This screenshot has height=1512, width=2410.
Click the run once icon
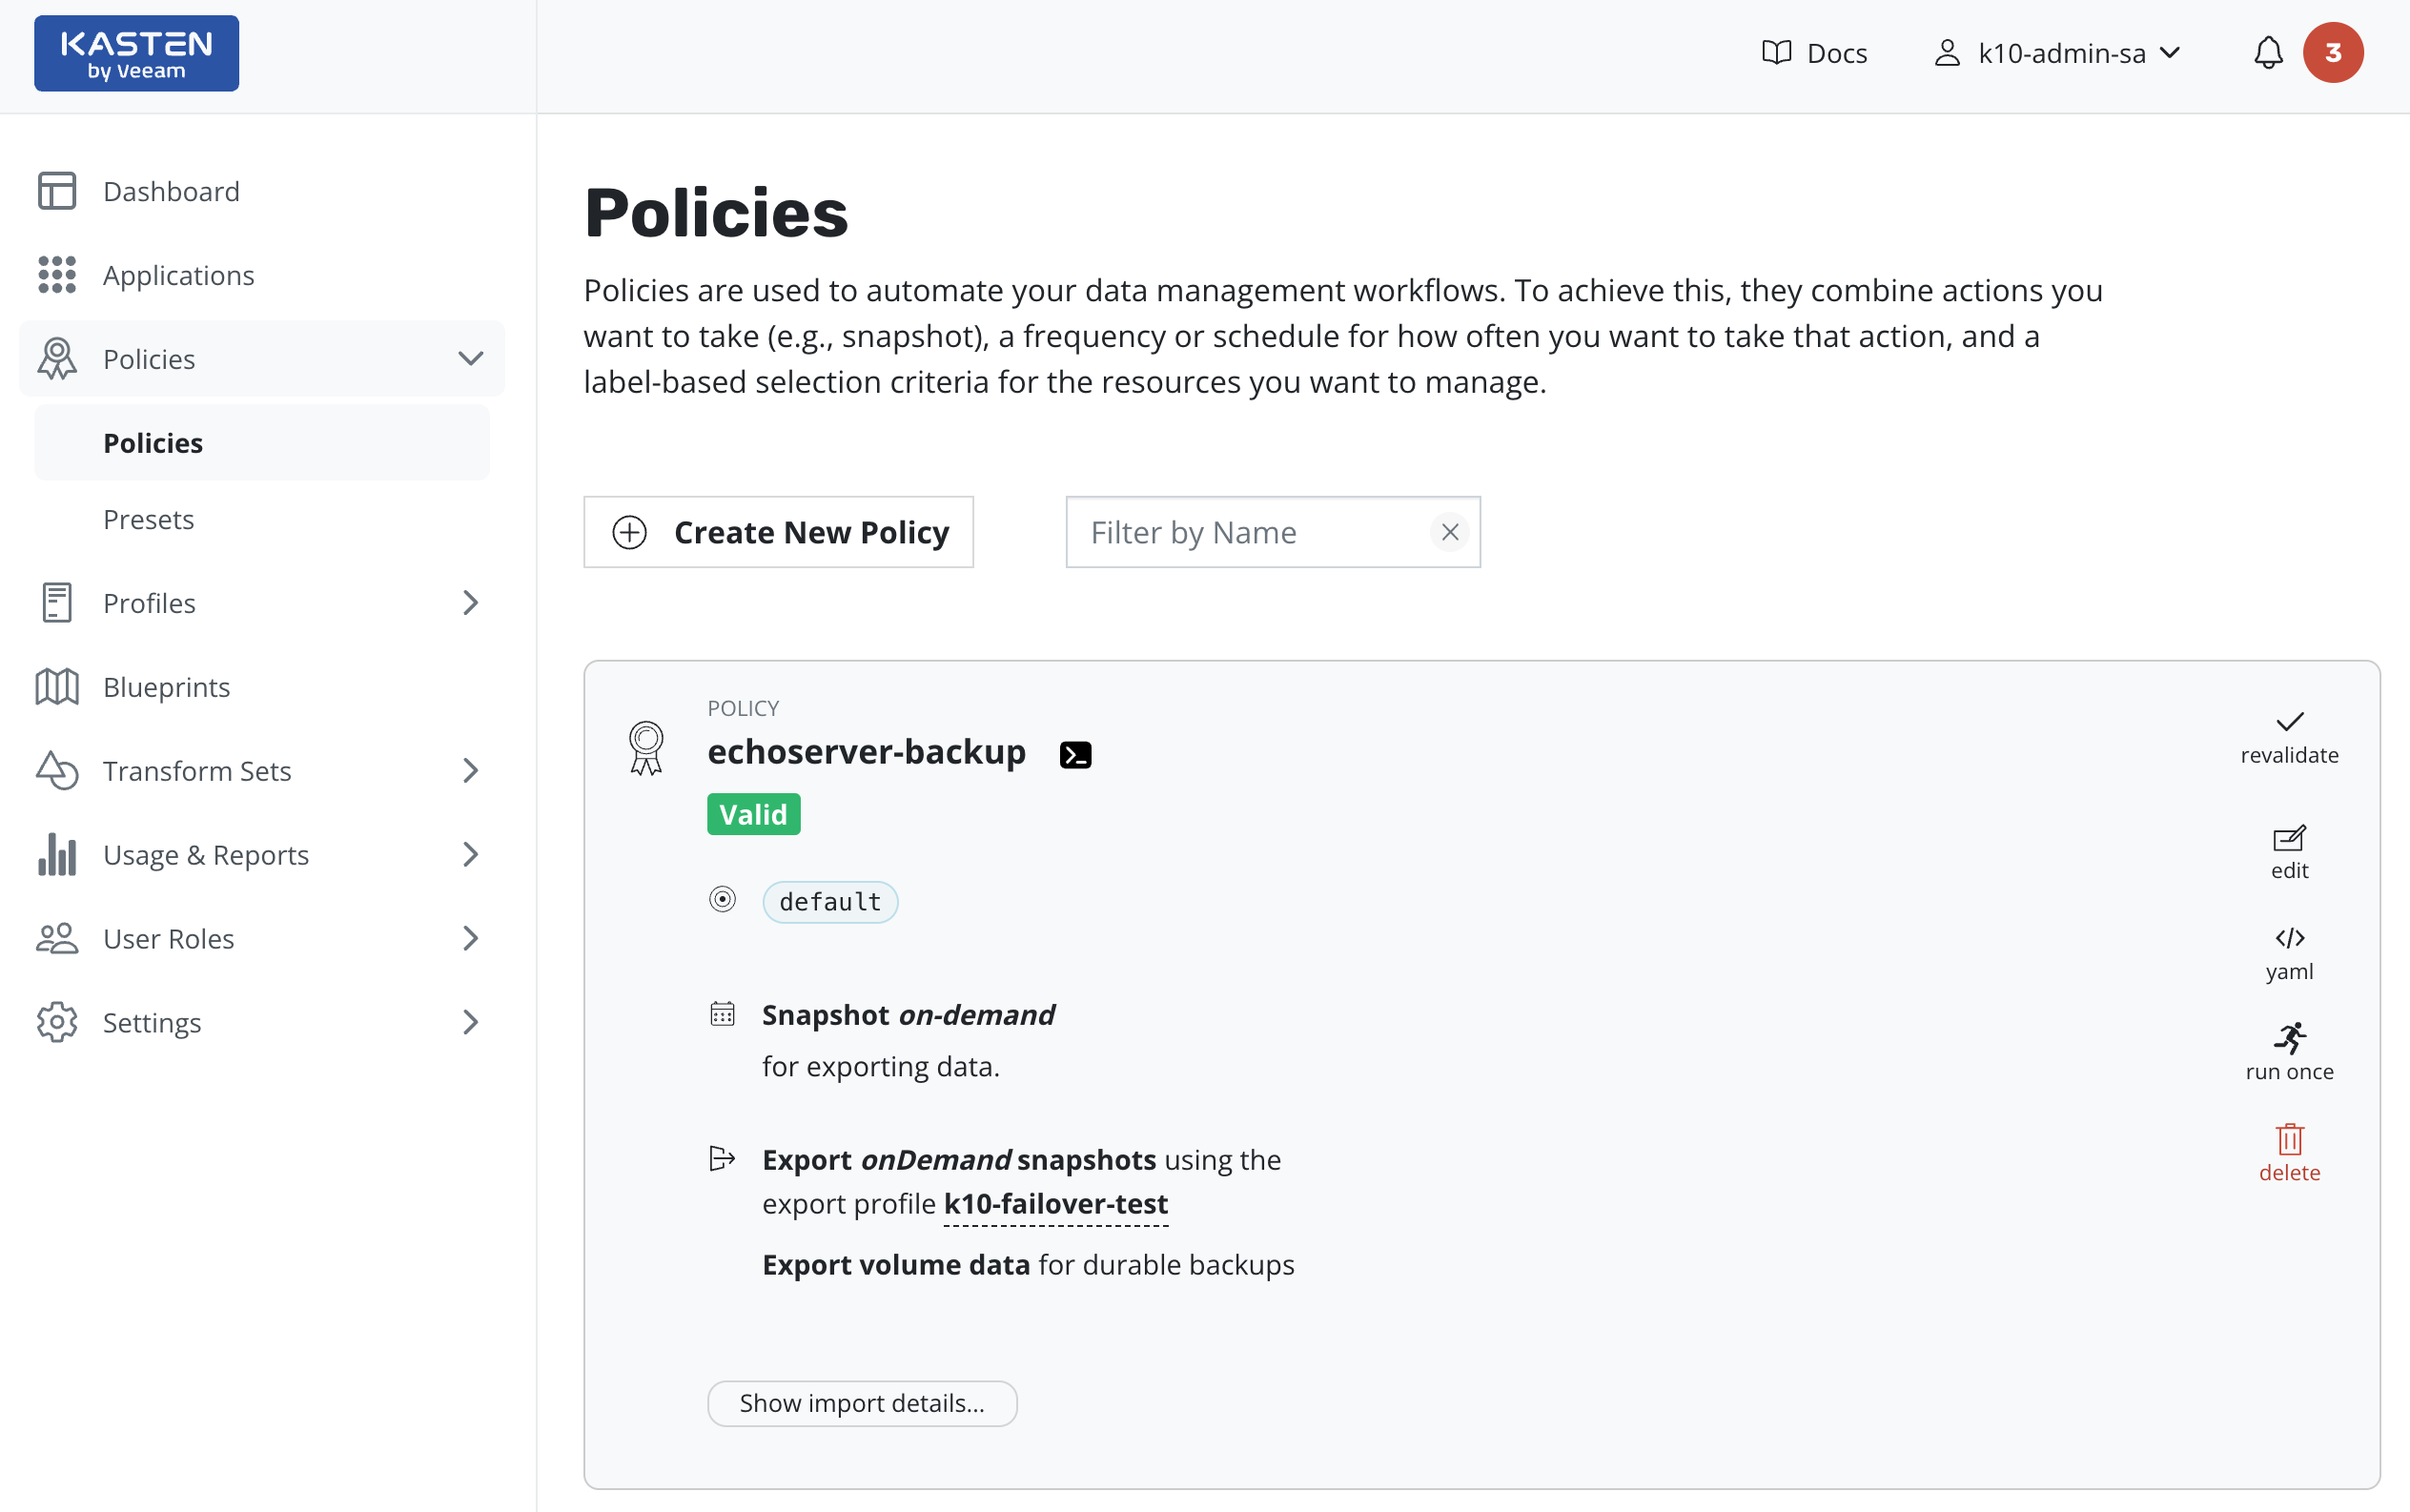[2289, 1038]
